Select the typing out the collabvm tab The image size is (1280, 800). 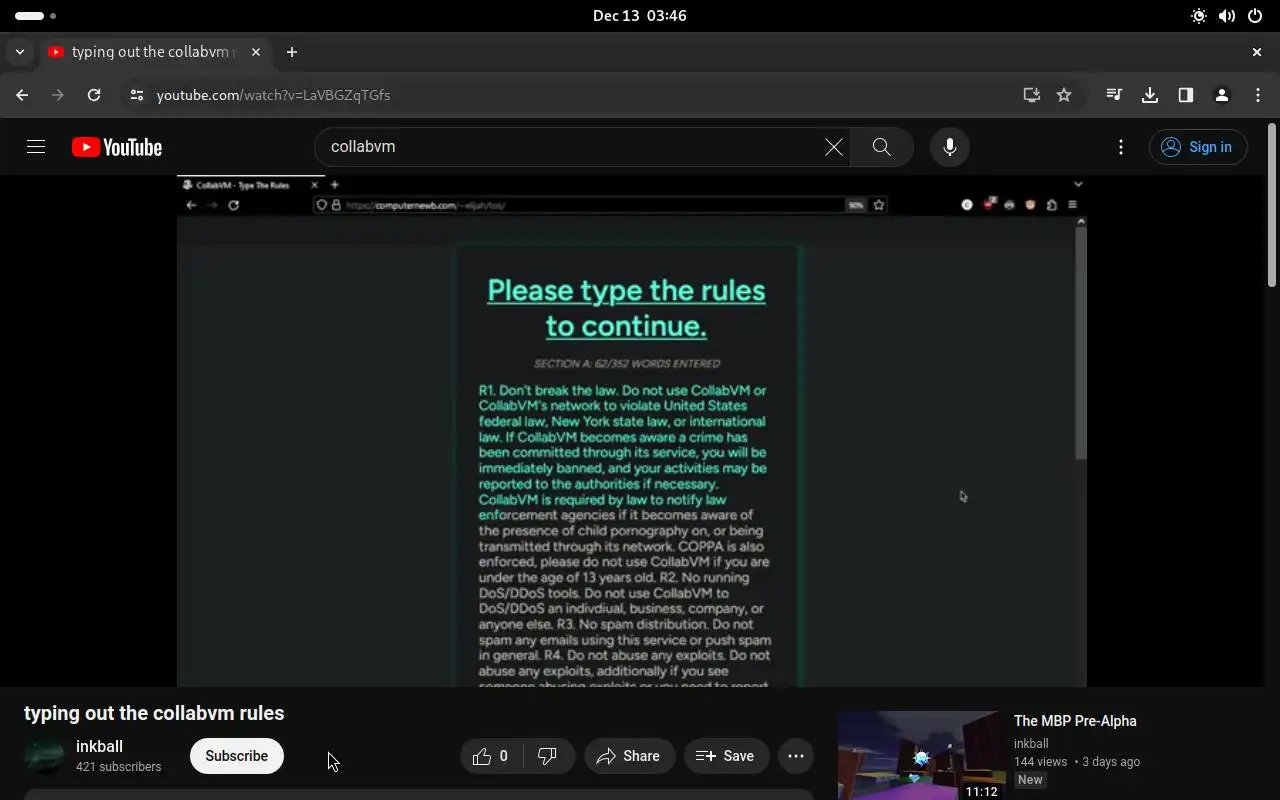click(x=155, y=52)
